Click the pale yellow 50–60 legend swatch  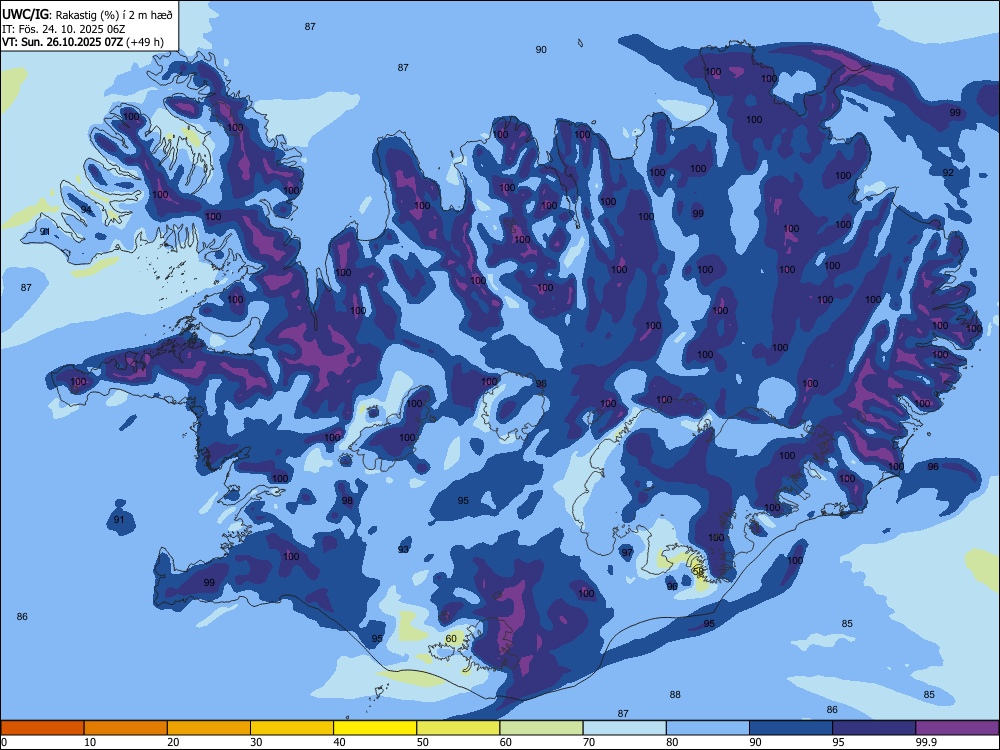pyautogui.click(x=458, y=728)
